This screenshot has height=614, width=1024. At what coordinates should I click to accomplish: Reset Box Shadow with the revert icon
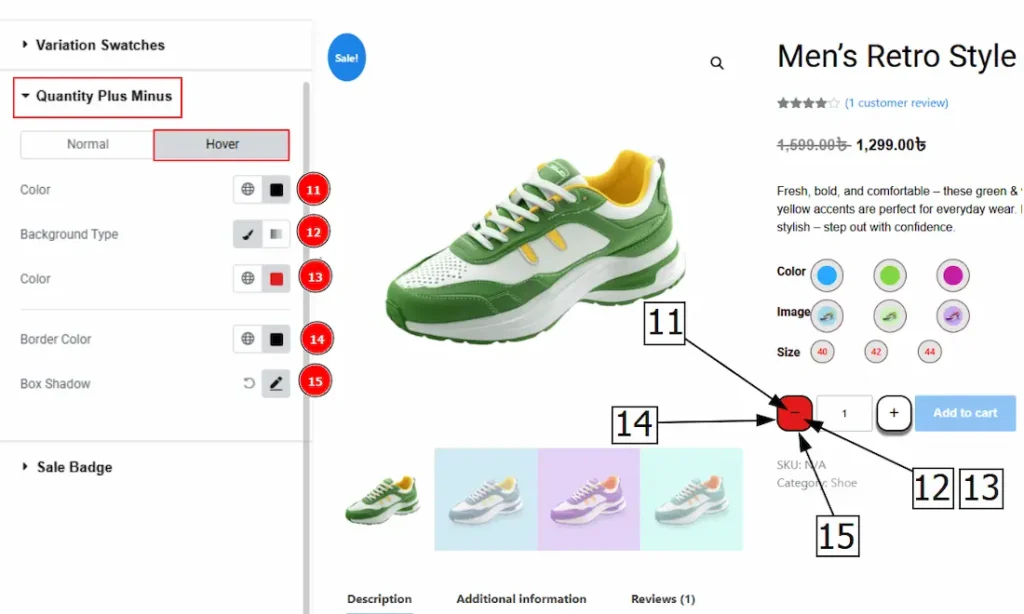tap(249, 384)
